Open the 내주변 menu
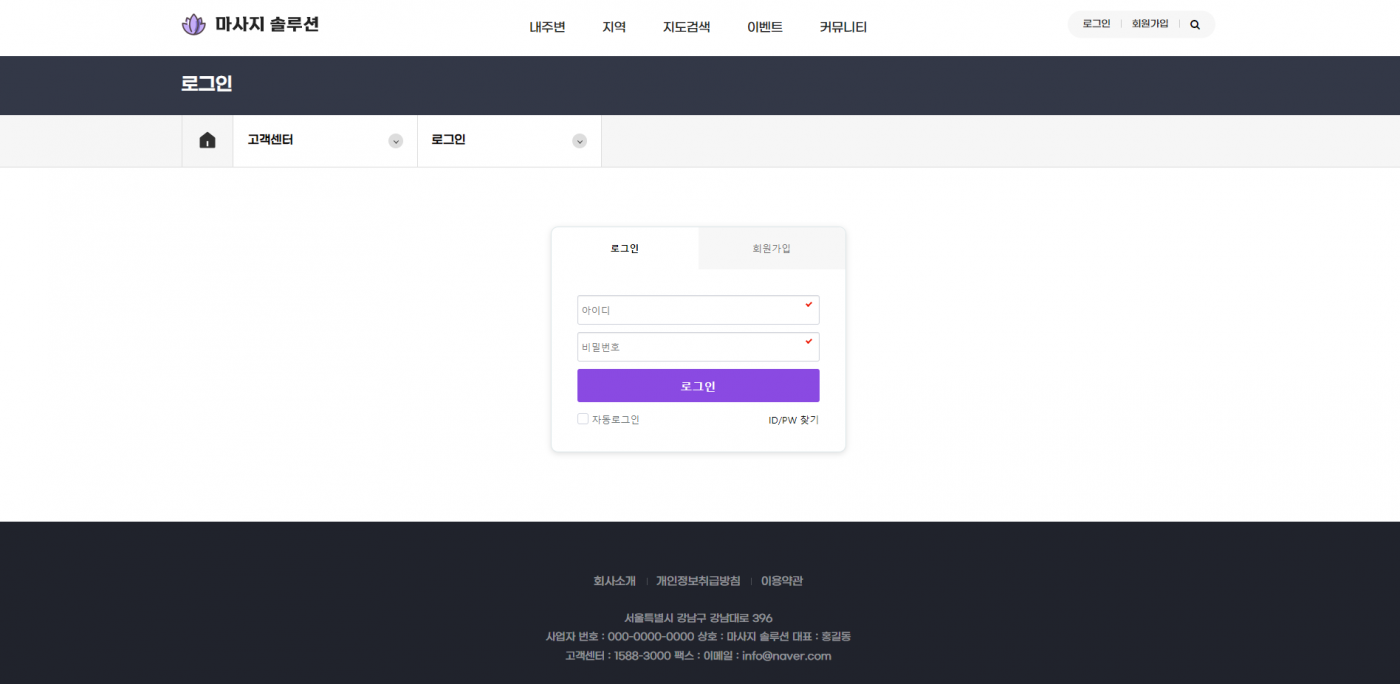1400x684 pixels. point(547,27)
